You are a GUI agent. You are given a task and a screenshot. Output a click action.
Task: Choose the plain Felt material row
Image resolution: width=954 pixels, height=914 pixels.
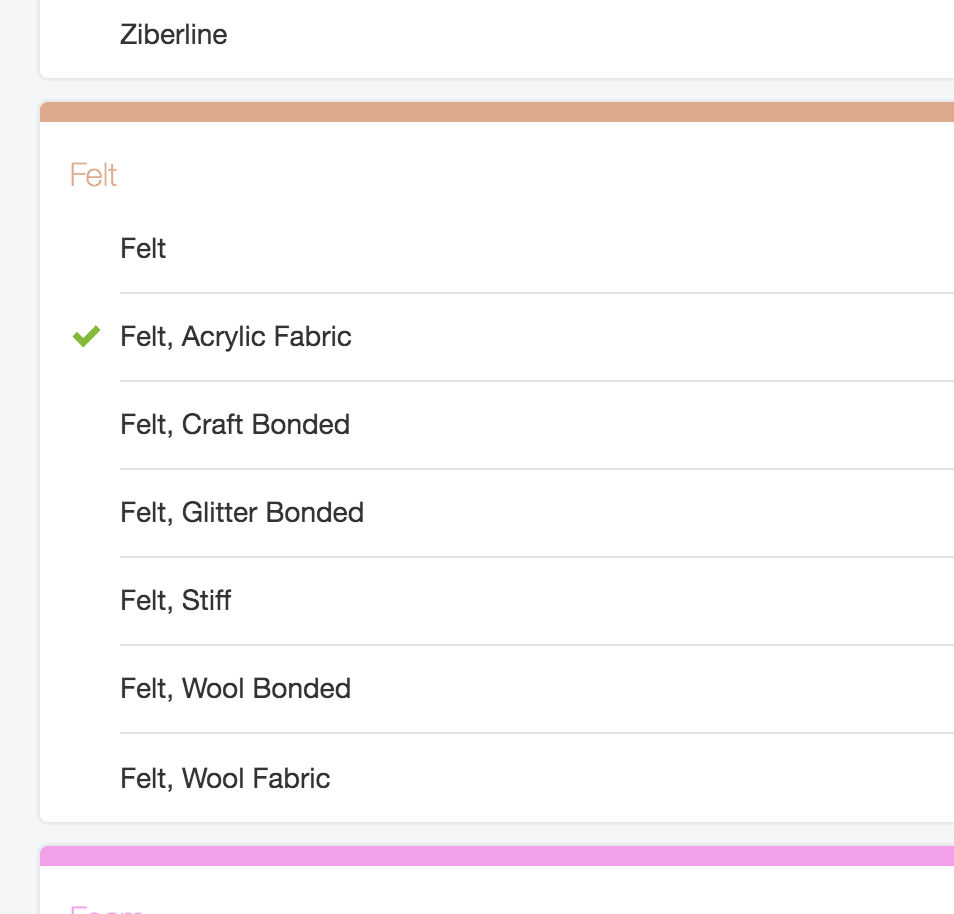pos(537,248)
